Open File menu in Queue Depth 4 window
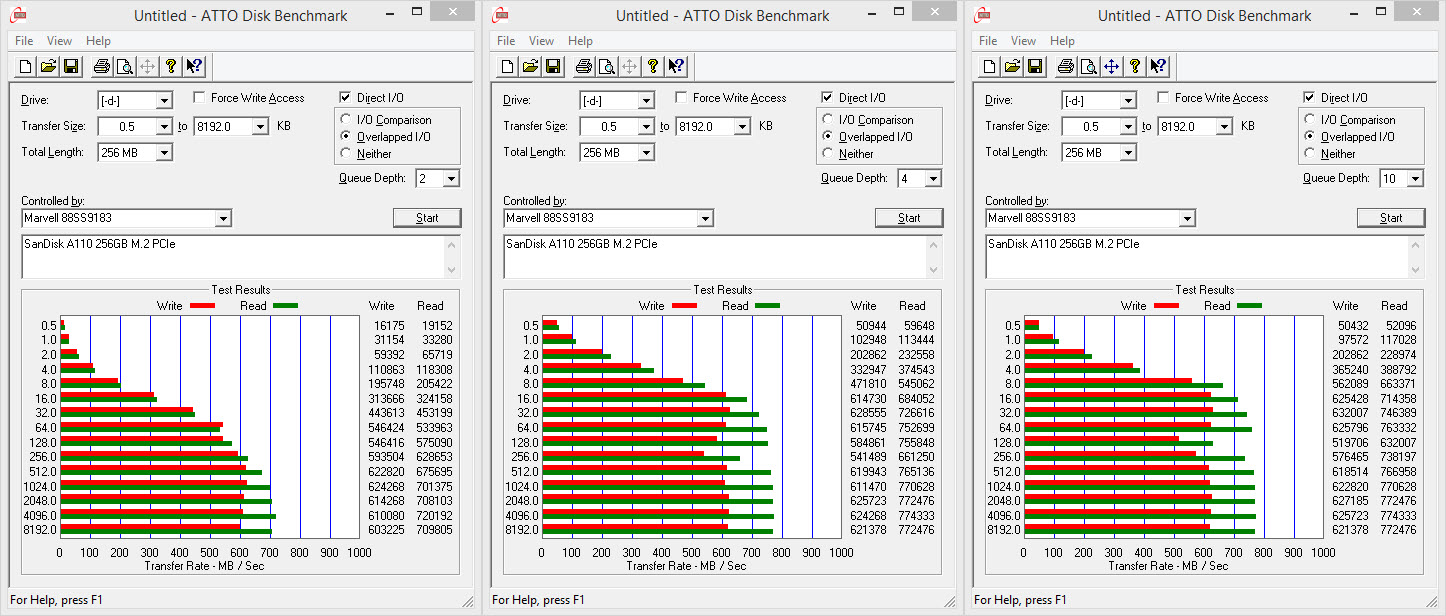The width and height of the screenshot is (1446, 616). 506,41
